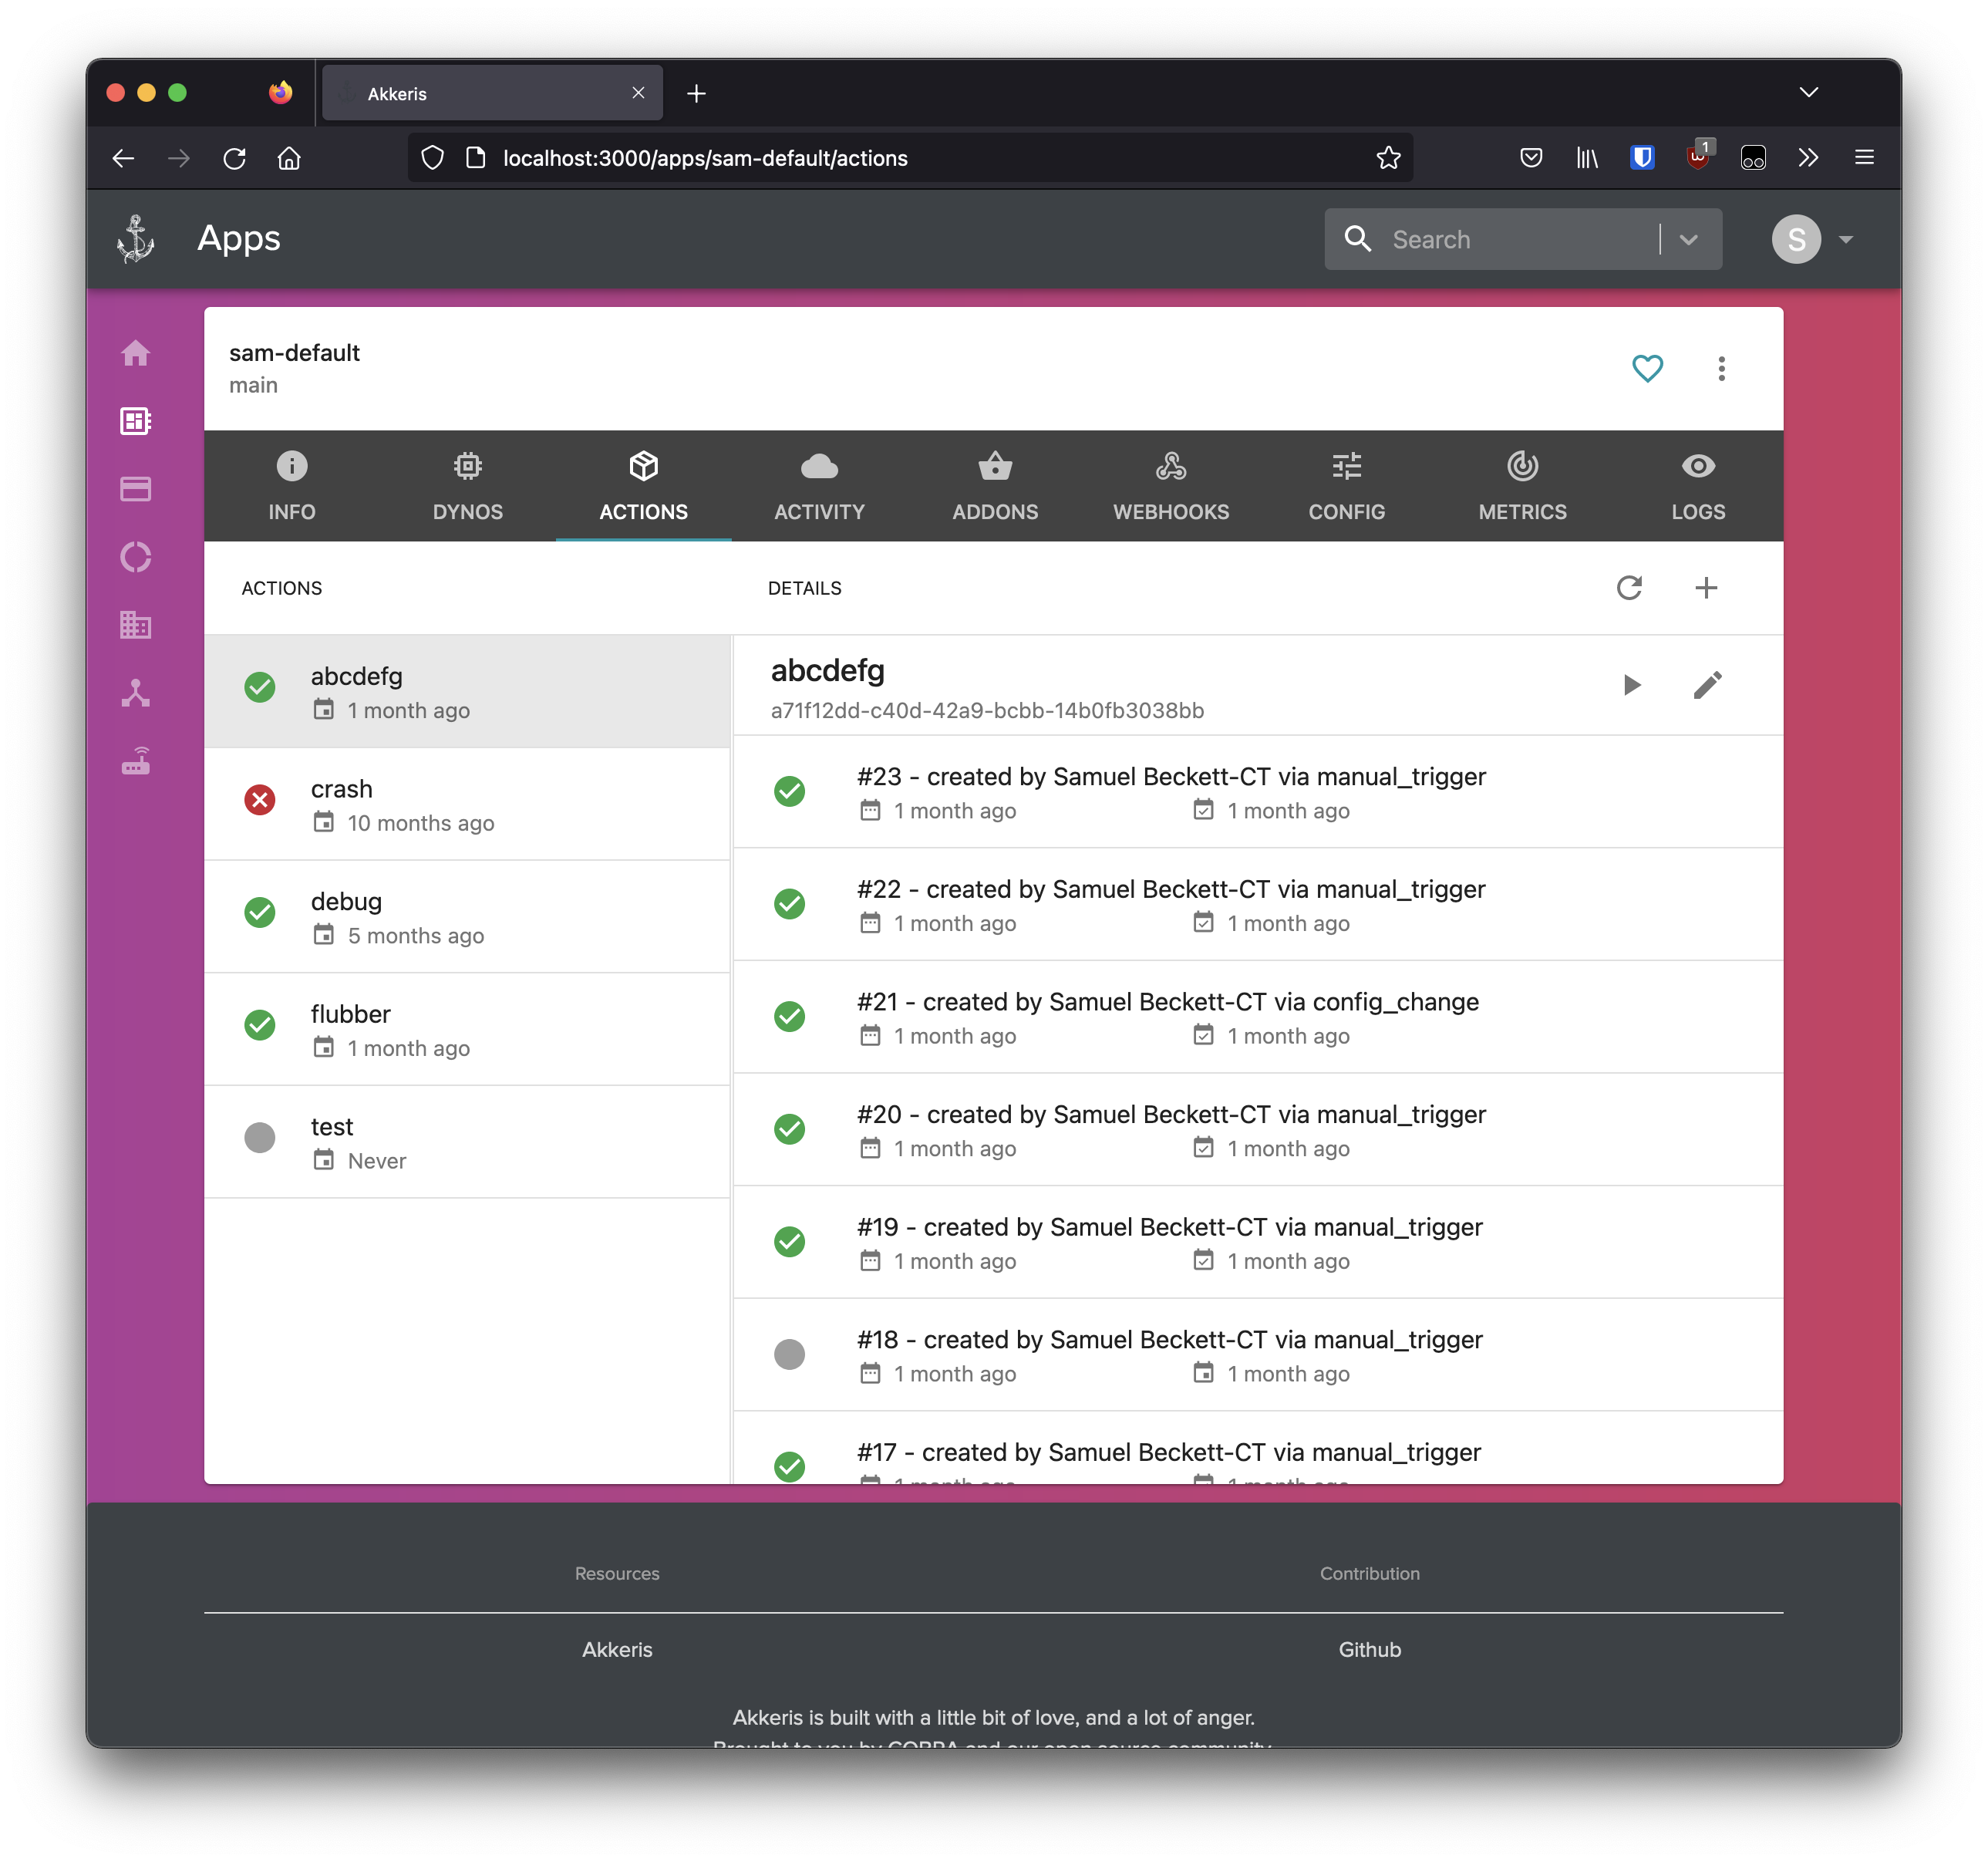Refresh the actions list
This screenshot has width=1988, height=1862.
1629,588
